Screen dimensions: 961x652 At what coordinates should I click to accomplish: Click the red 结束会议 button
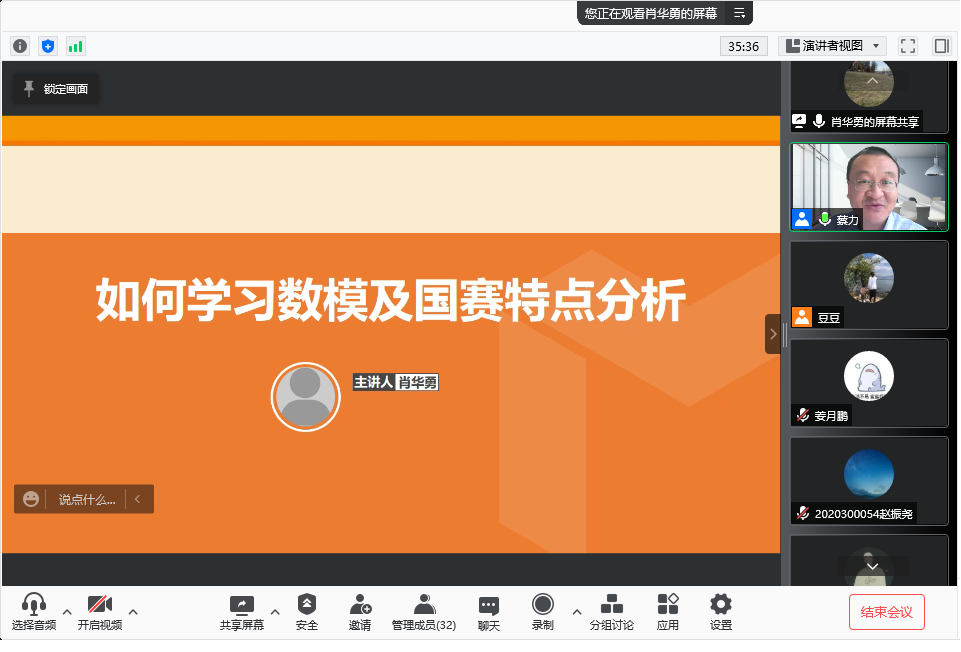tap(887, 612)
